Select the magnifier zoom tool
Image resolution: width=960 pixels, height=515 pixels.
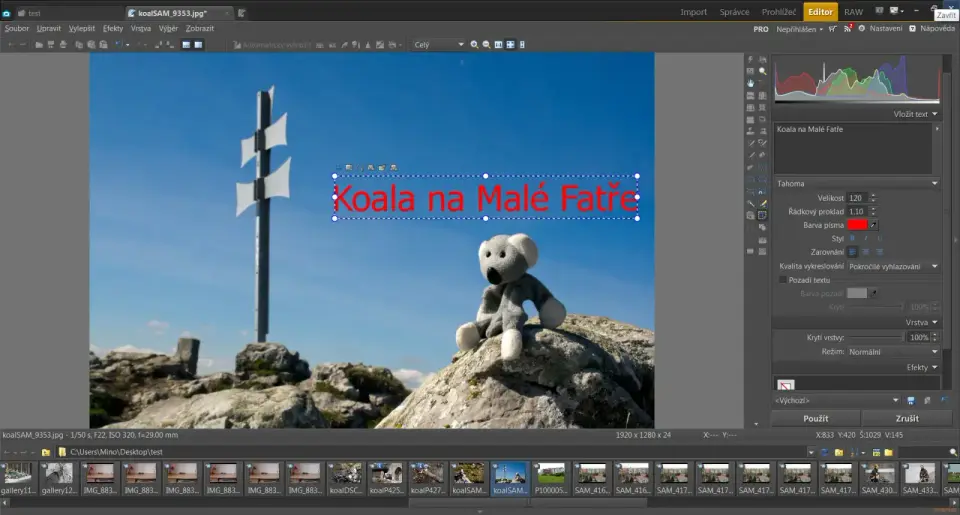(763, 71)
